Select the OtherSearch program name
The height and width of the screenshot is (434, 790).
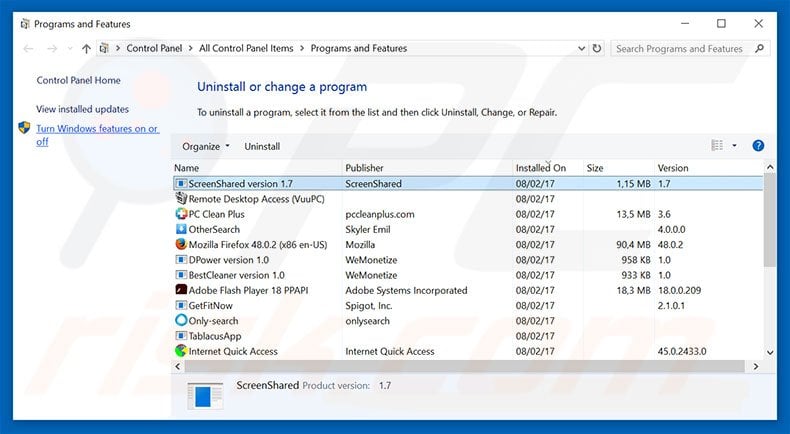point(214,229)
